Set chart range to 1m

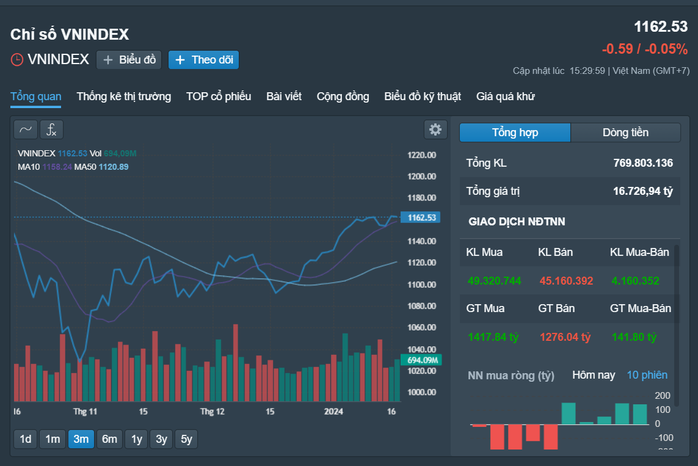[x=53, y=439]
